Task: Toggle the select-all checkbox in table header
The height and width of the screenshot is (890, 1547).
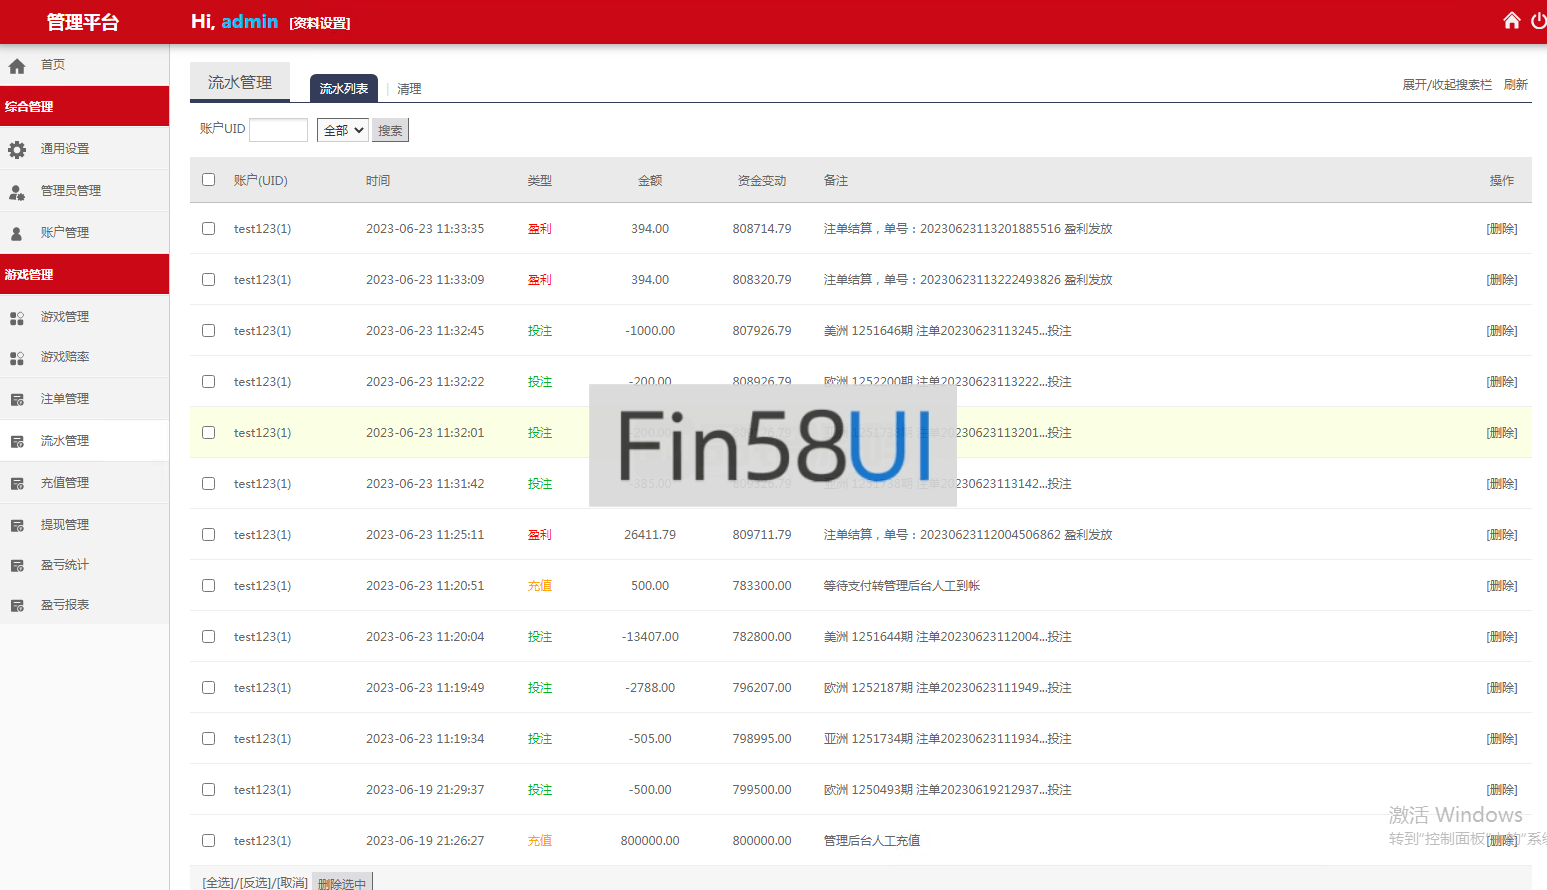Action: (x=208, y=180)
